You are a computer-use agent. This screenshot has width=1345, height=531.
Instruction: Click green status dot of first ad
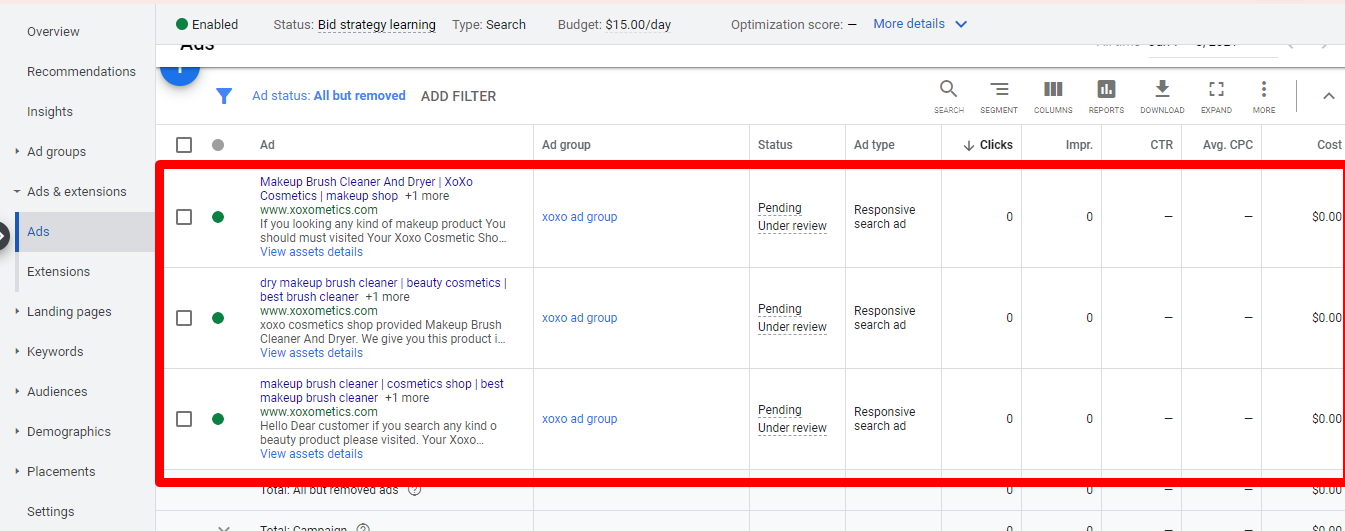click(218, 217)
